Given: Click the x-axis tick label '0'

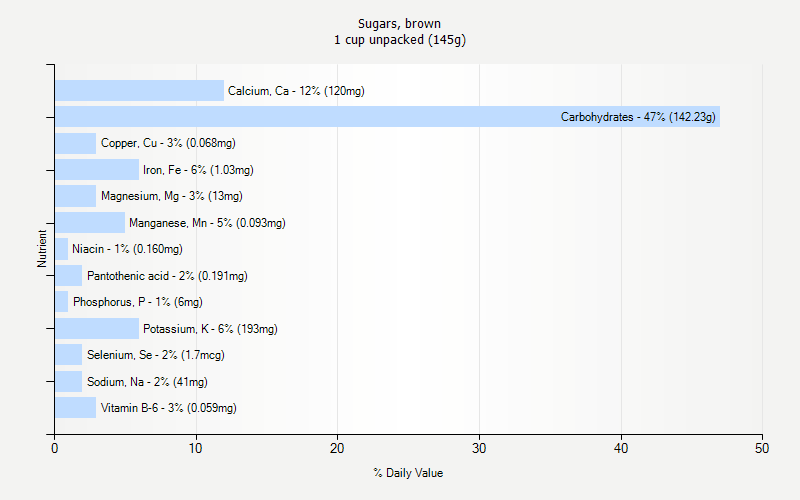Looking at the screenshot, I should pyautogui.click(x=55, y=448).
